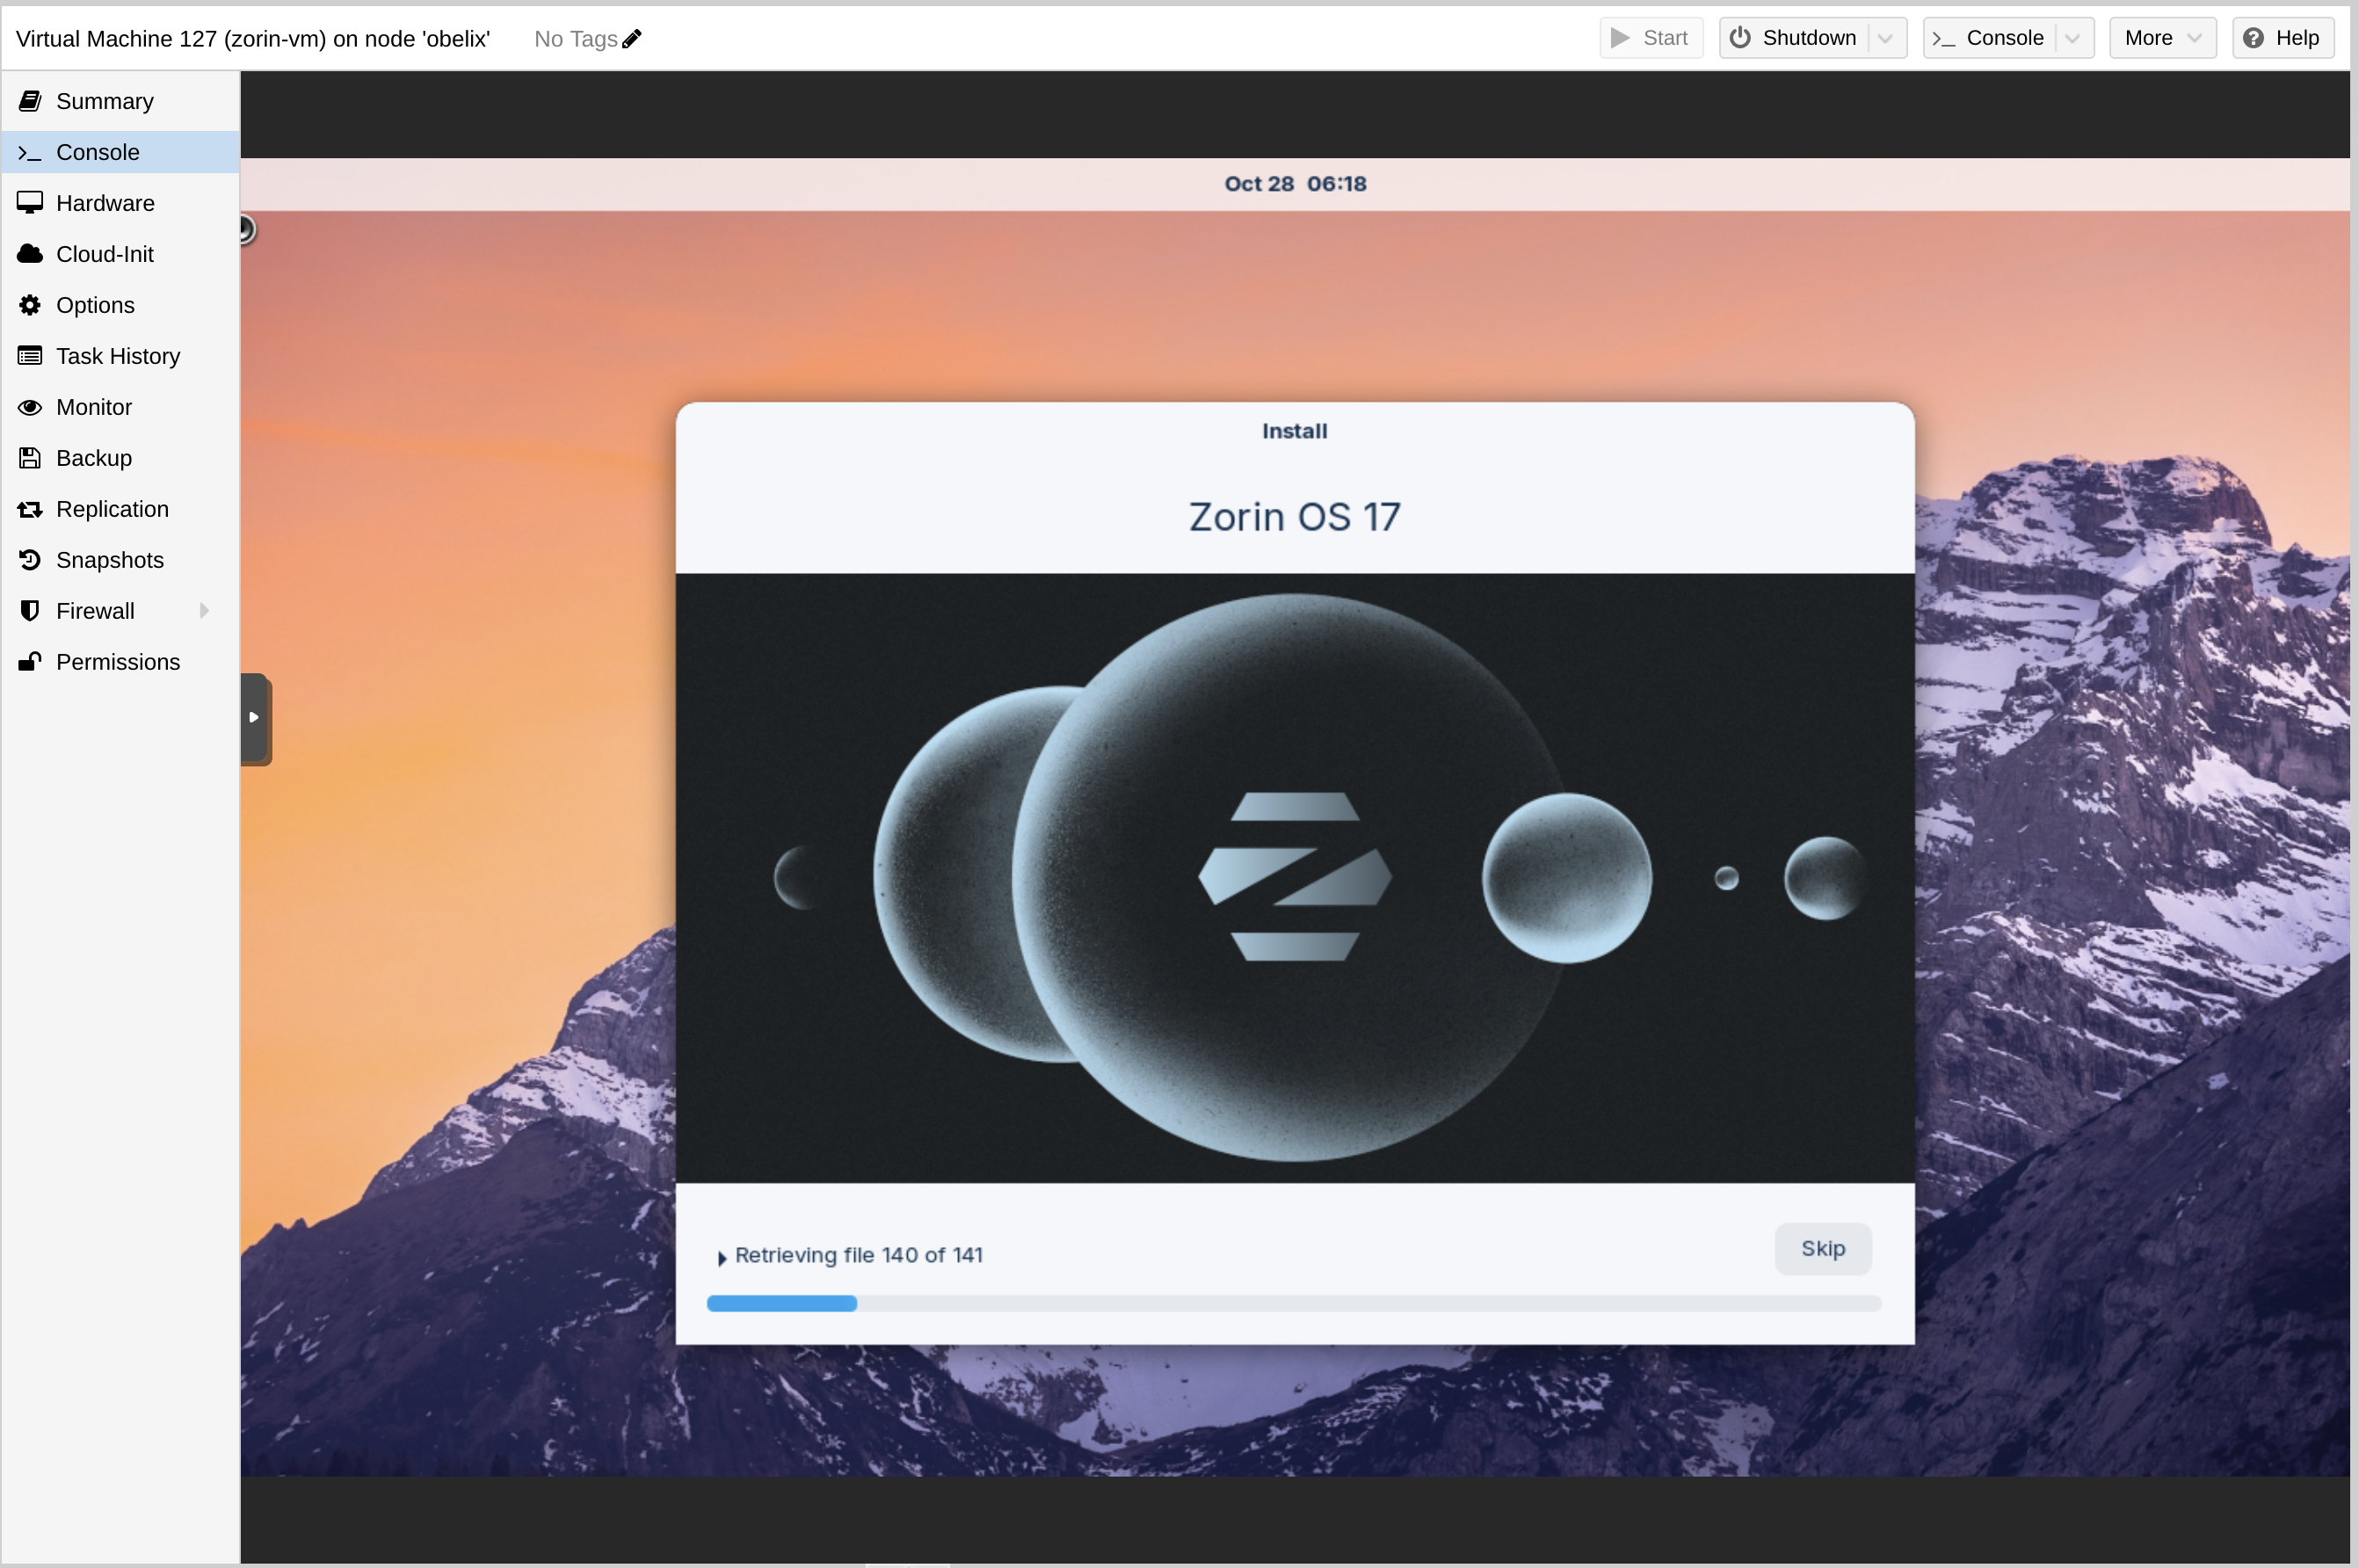
Task: Open Task History panel
Action: [117, 355]
